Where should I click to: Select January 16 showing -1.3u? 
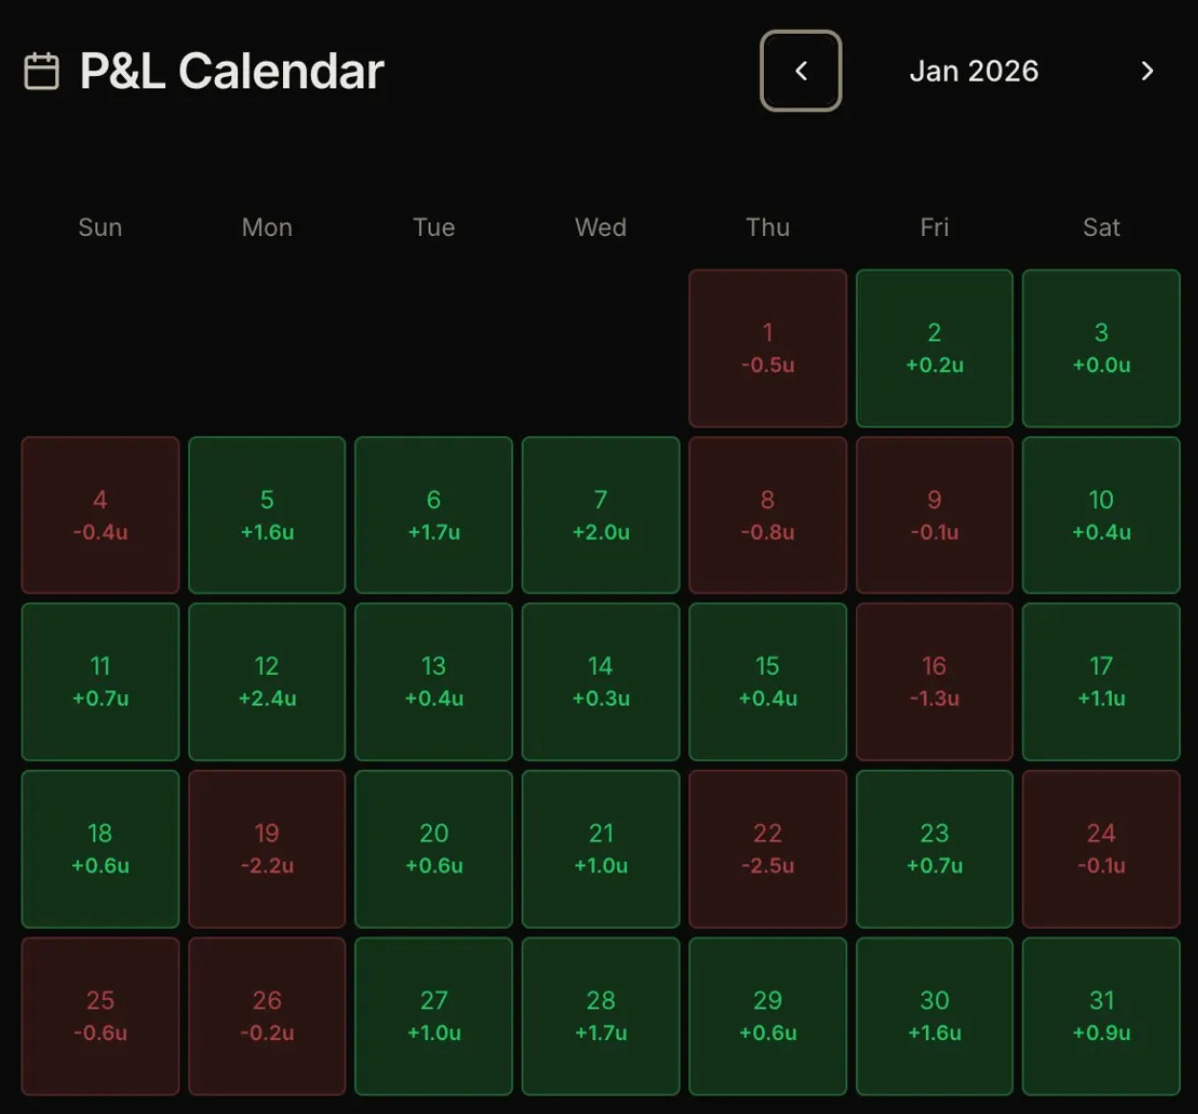[x=933, y=681]
